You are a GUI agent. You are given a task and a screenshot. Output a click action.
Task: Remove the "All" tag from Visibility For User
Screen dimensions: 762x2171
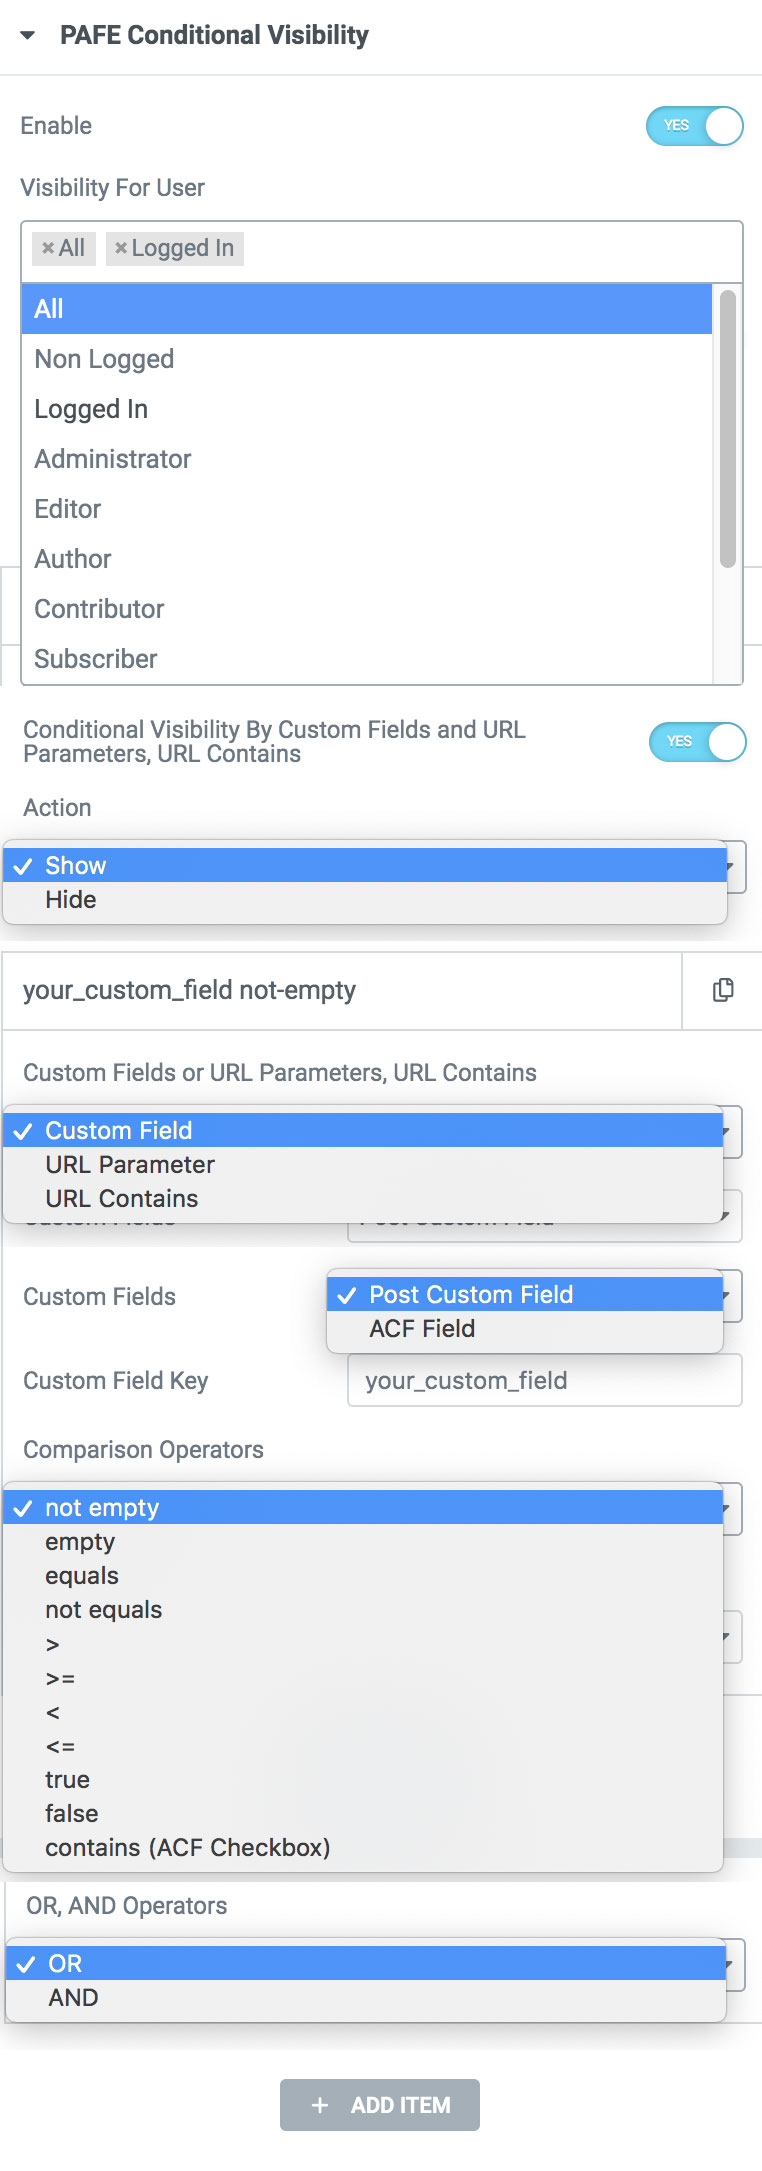[x=48, y=248]
